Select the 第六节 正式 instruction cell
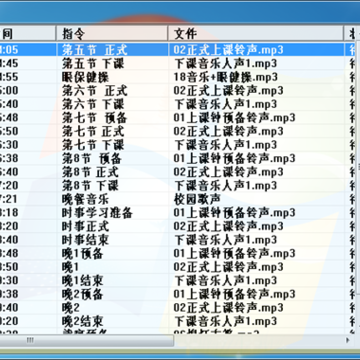Screen dimensions: 360x360 tap(95, 91)
